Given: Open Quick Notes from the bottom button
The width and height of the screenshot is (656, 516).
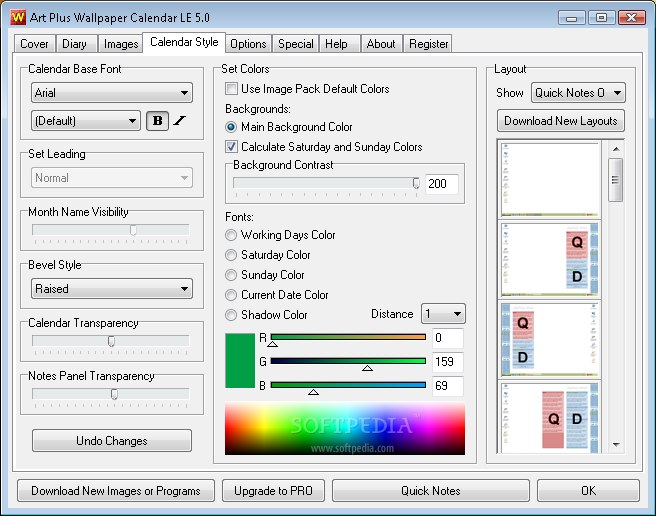Looking at the screenshot, I should pyautogui.click(x=431, y=490).
